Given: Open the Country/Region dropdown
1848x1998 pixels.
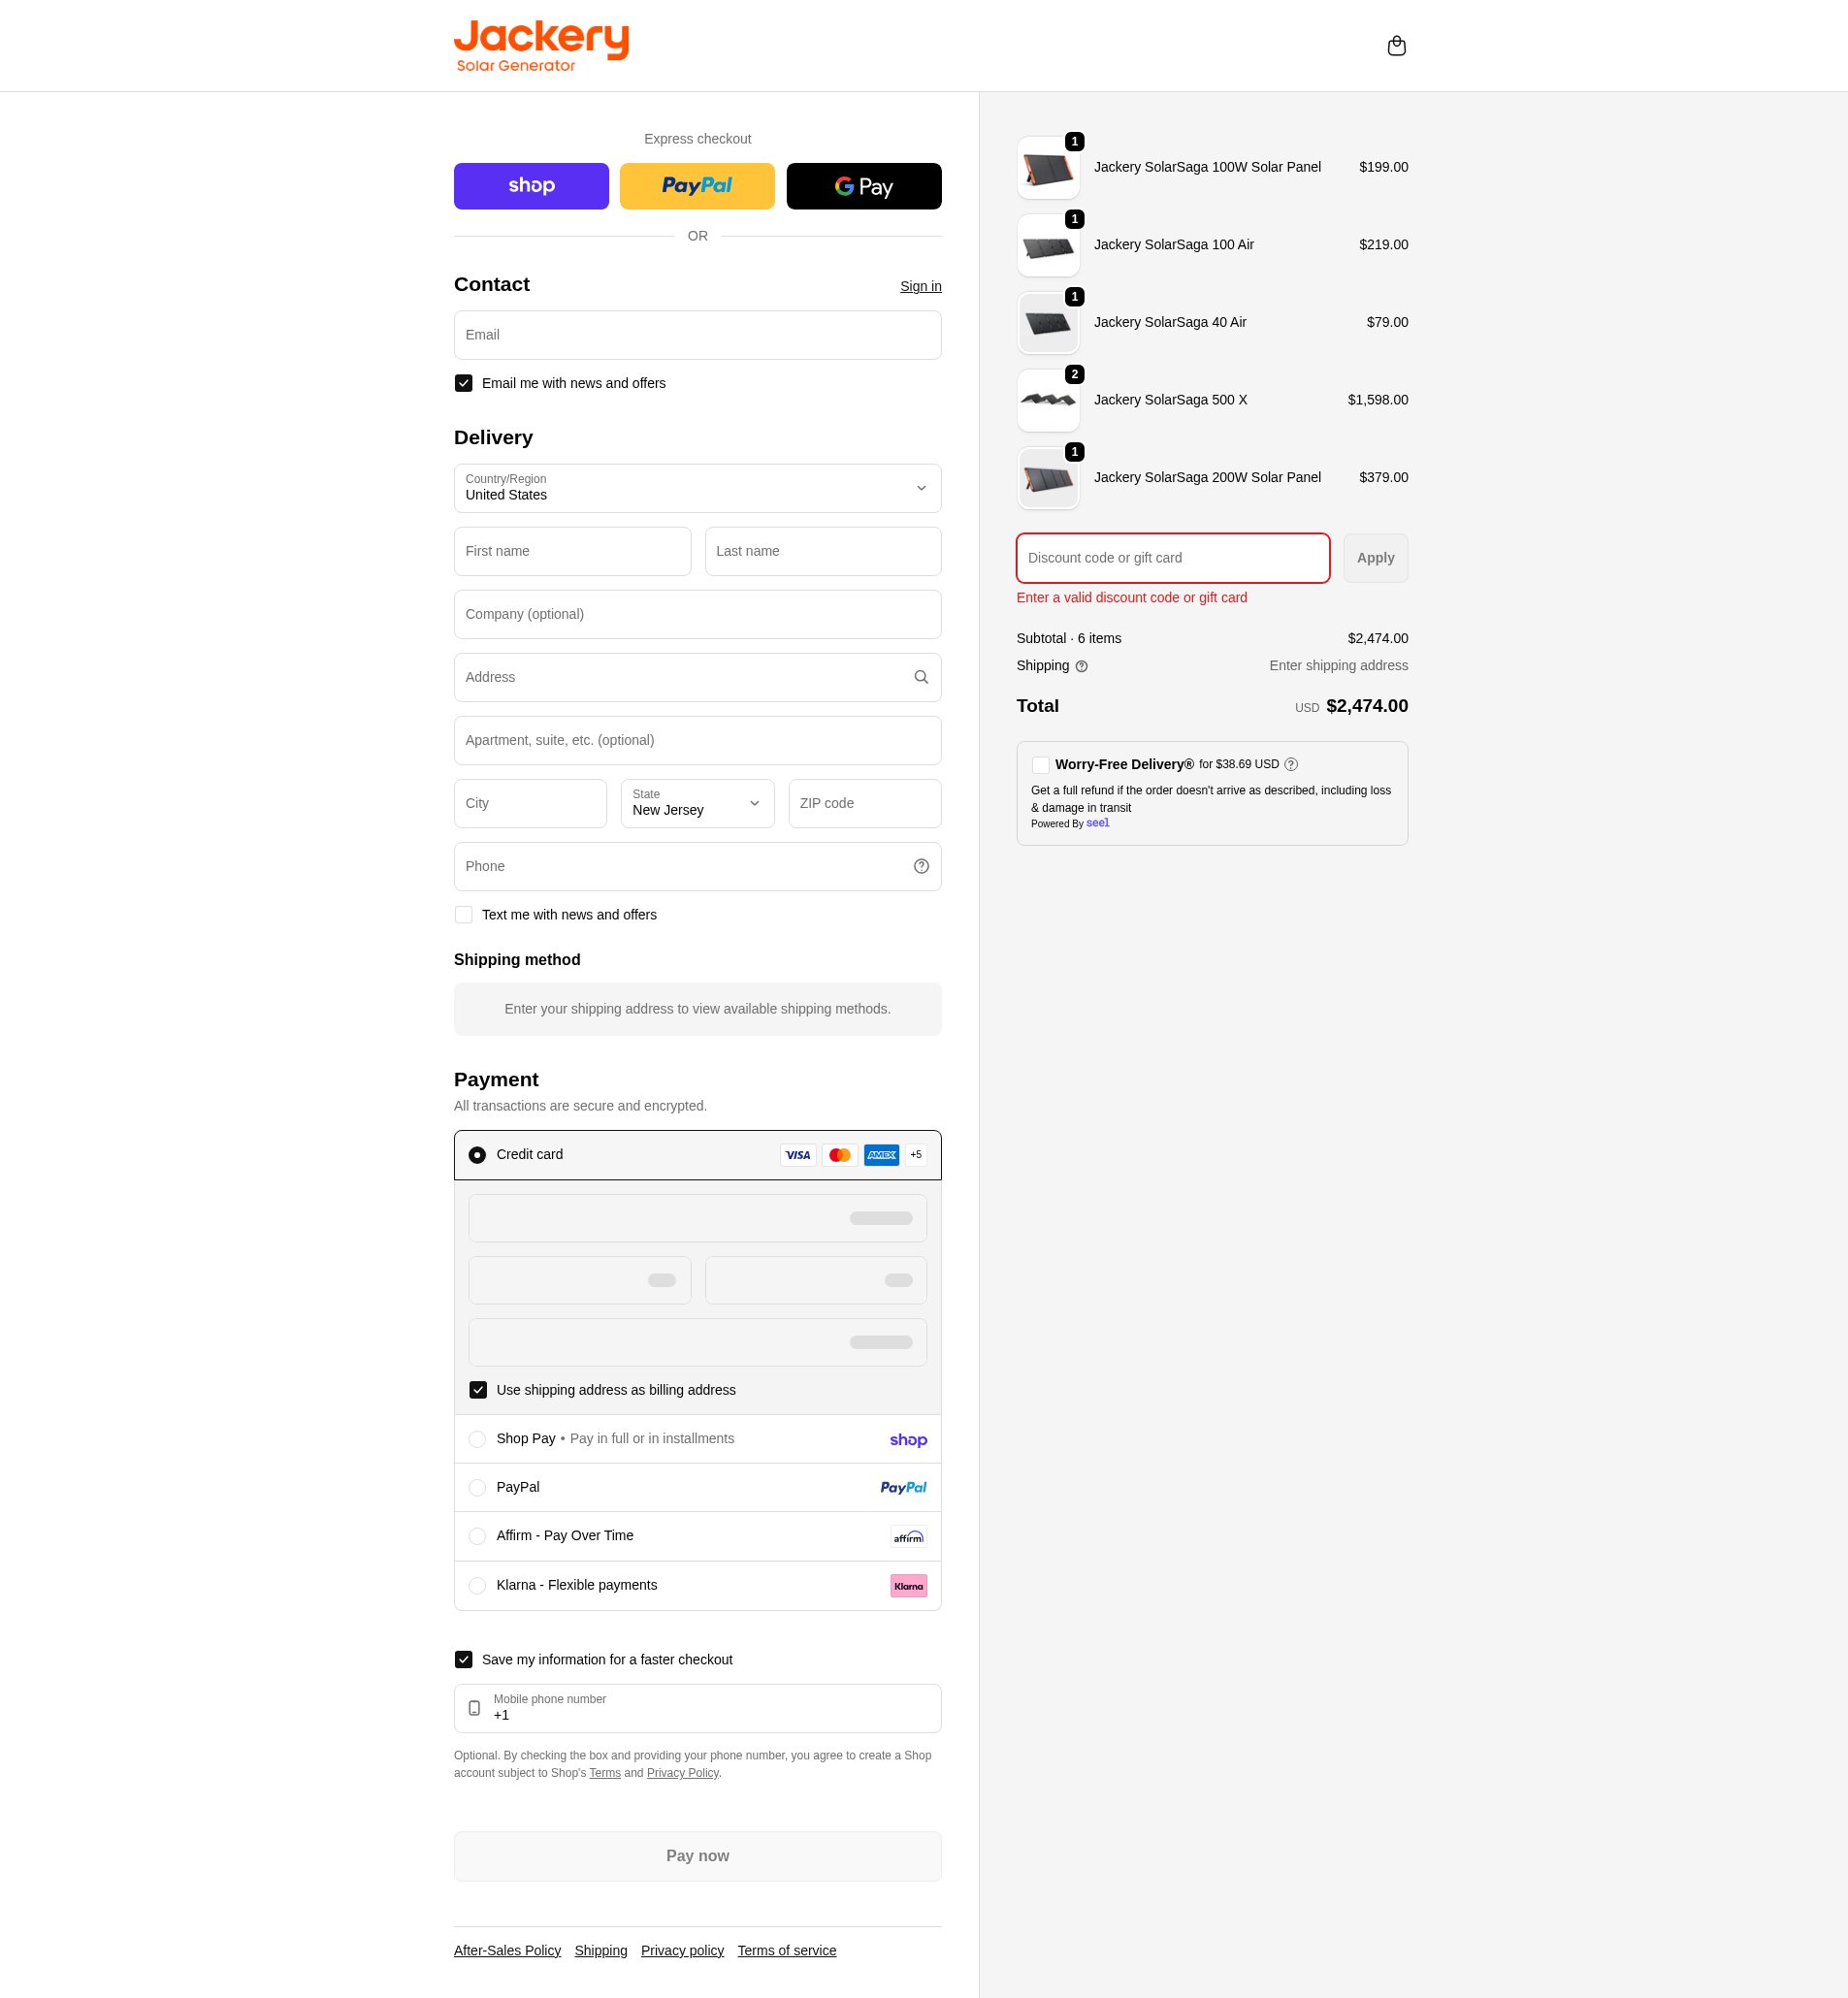Looking at the screenshot, I should pyautogui.click(x=697, y=488).
